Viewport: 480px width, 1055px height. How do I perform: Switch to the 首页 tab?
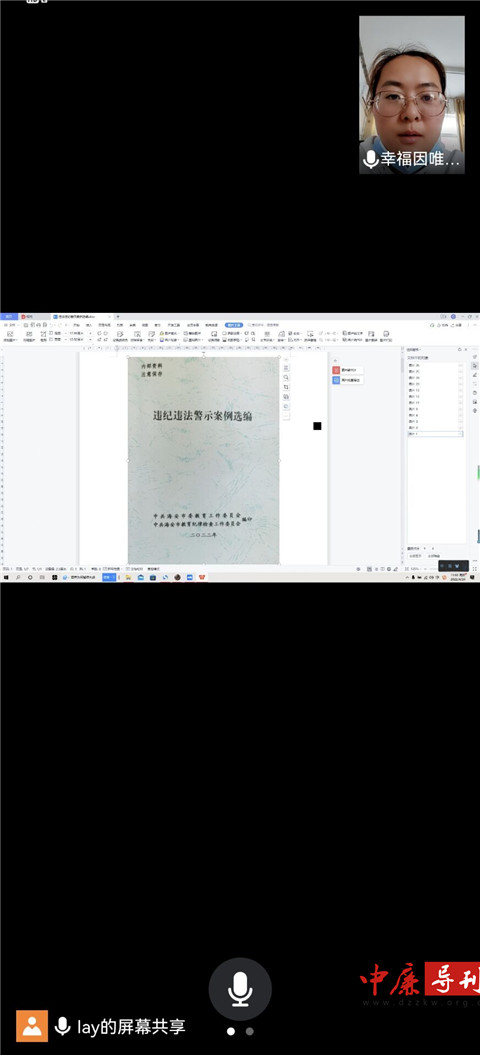pyautogui.click(x=9, y=316)
